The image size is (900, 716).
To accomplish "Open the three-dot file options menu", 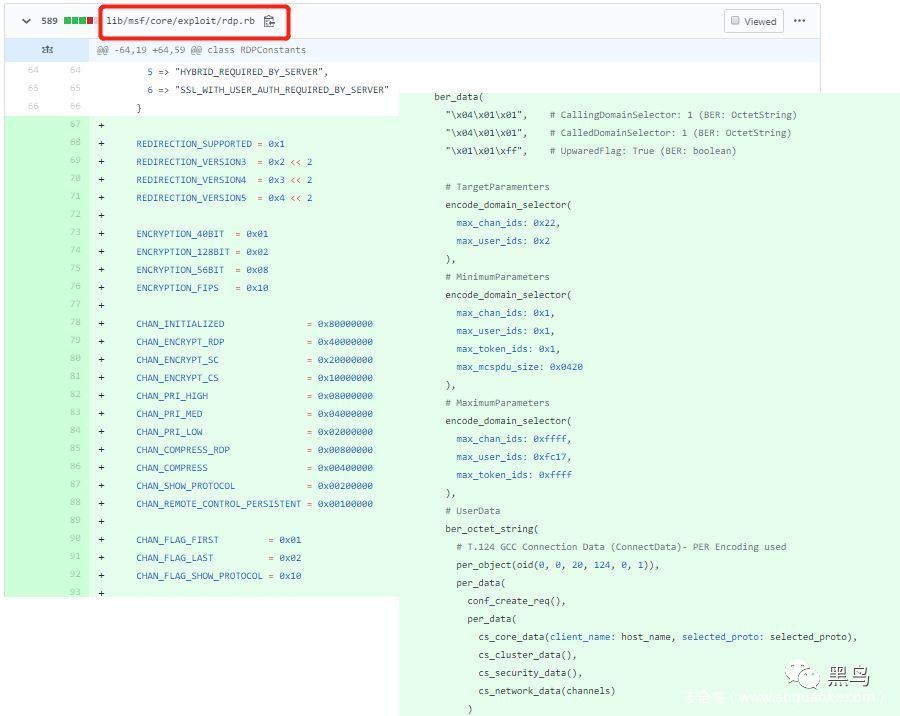I will (x=799, y=21).
